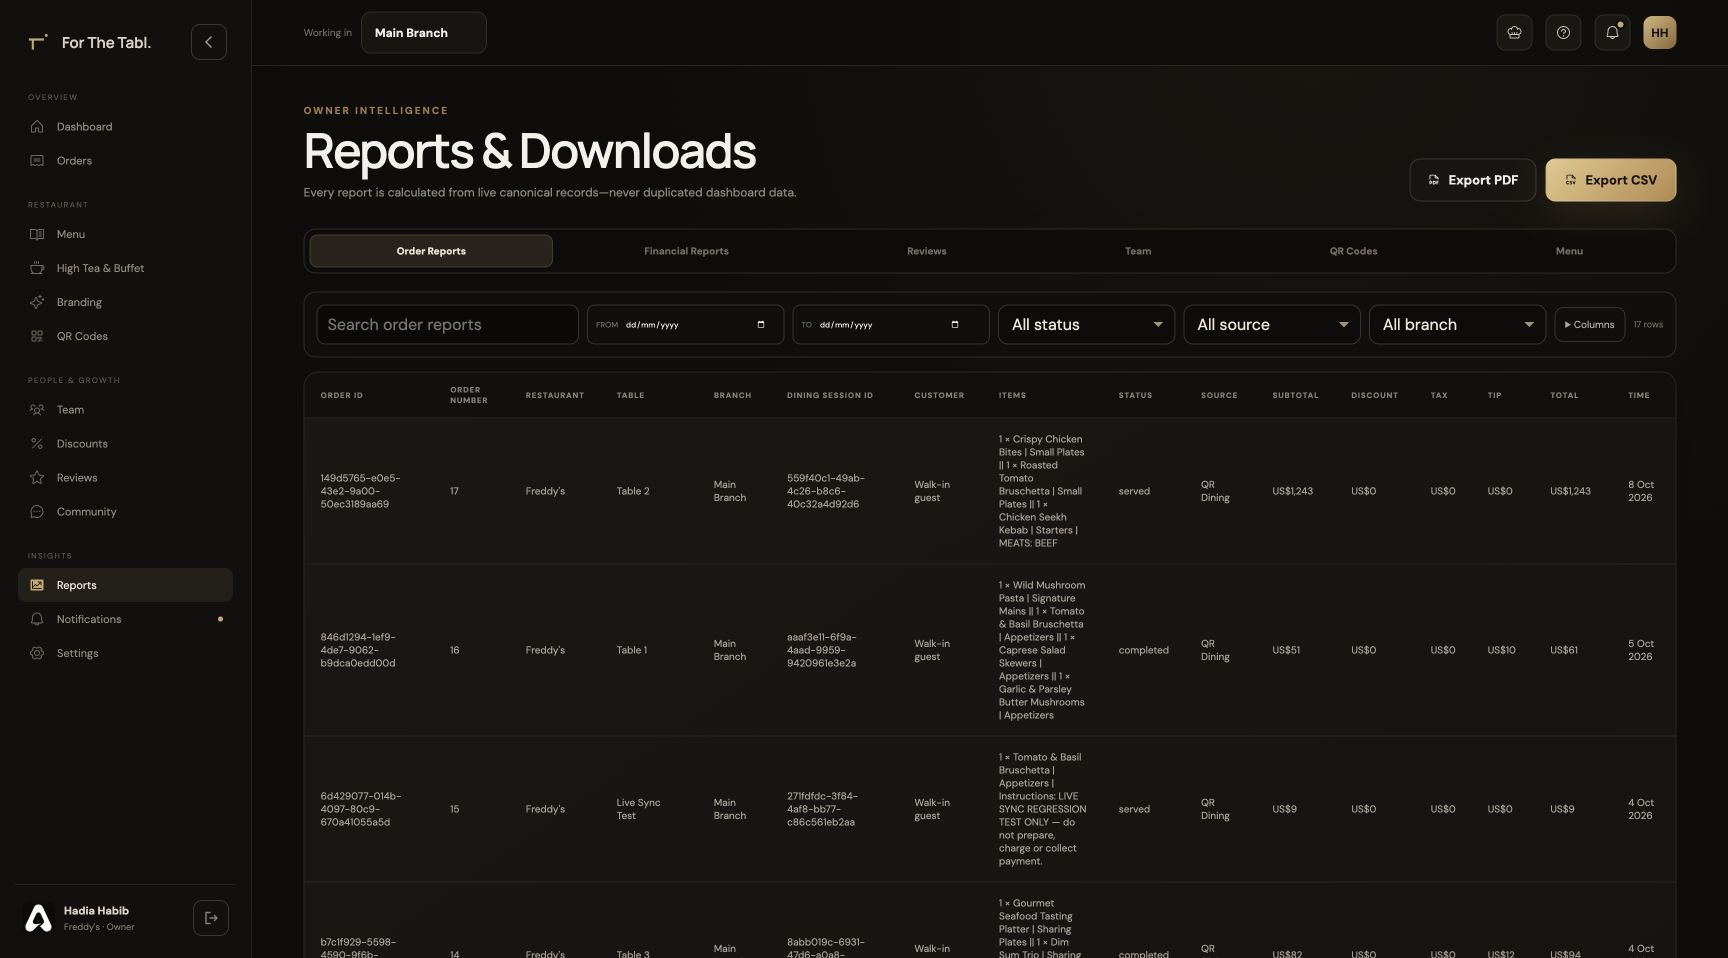Select the Order Reports tab

[x=431, y=252]
